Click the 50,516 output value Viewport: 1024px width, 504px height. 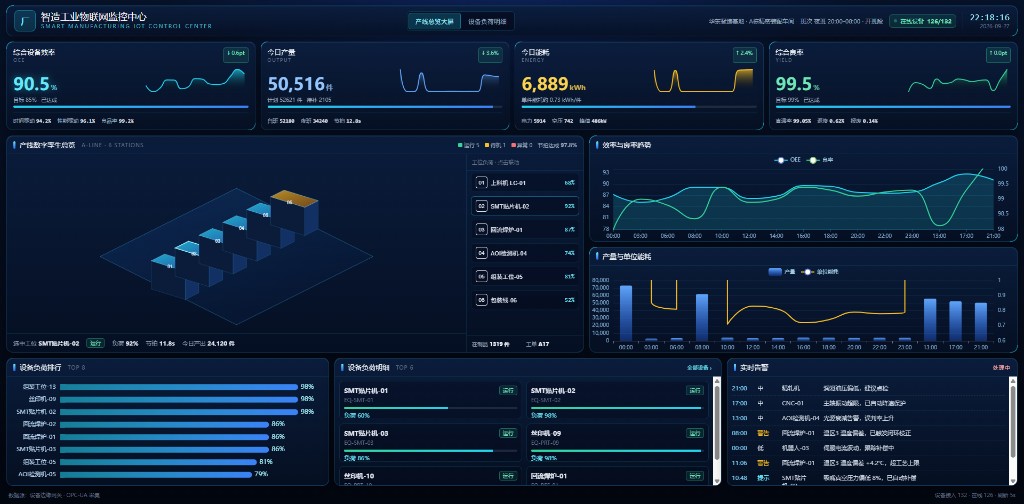point(300,84)
